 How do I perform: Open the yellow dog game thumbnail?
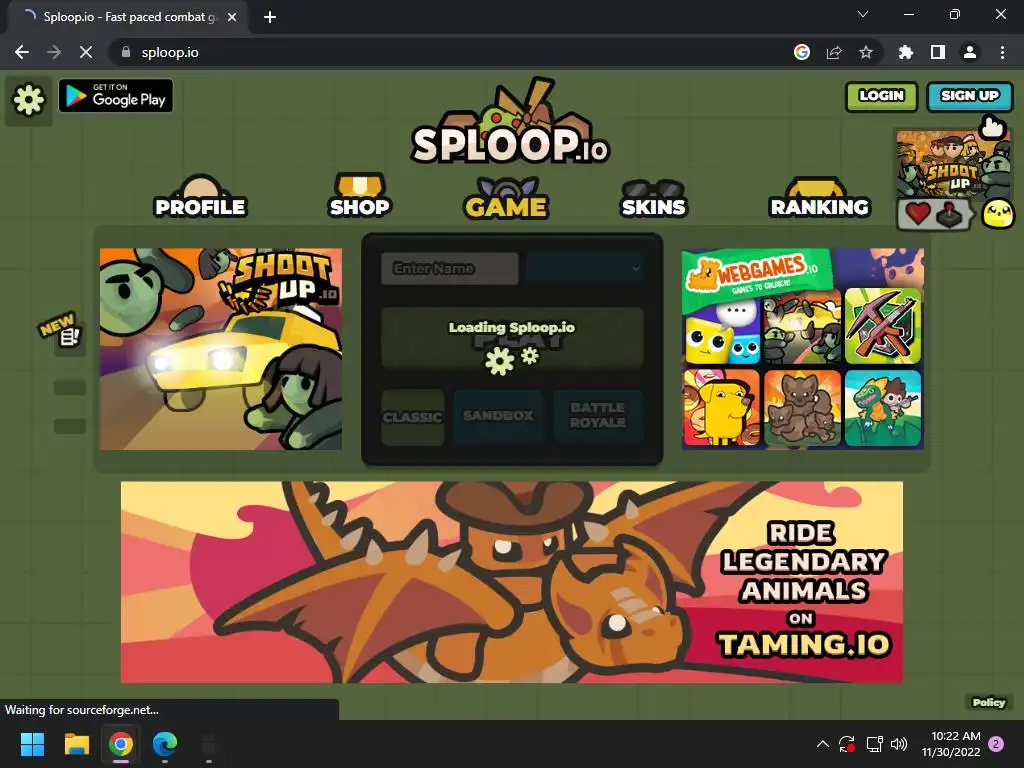coord(721,408)
